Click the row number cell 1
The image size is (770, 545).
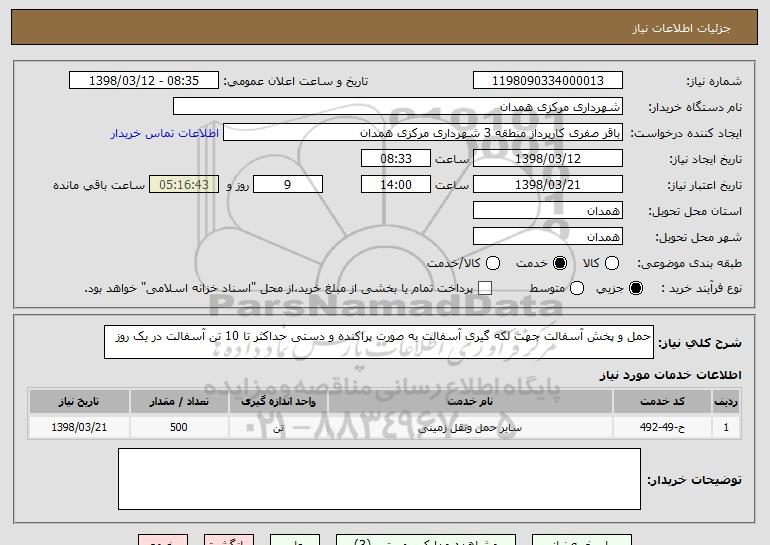[x=726, y=427]
